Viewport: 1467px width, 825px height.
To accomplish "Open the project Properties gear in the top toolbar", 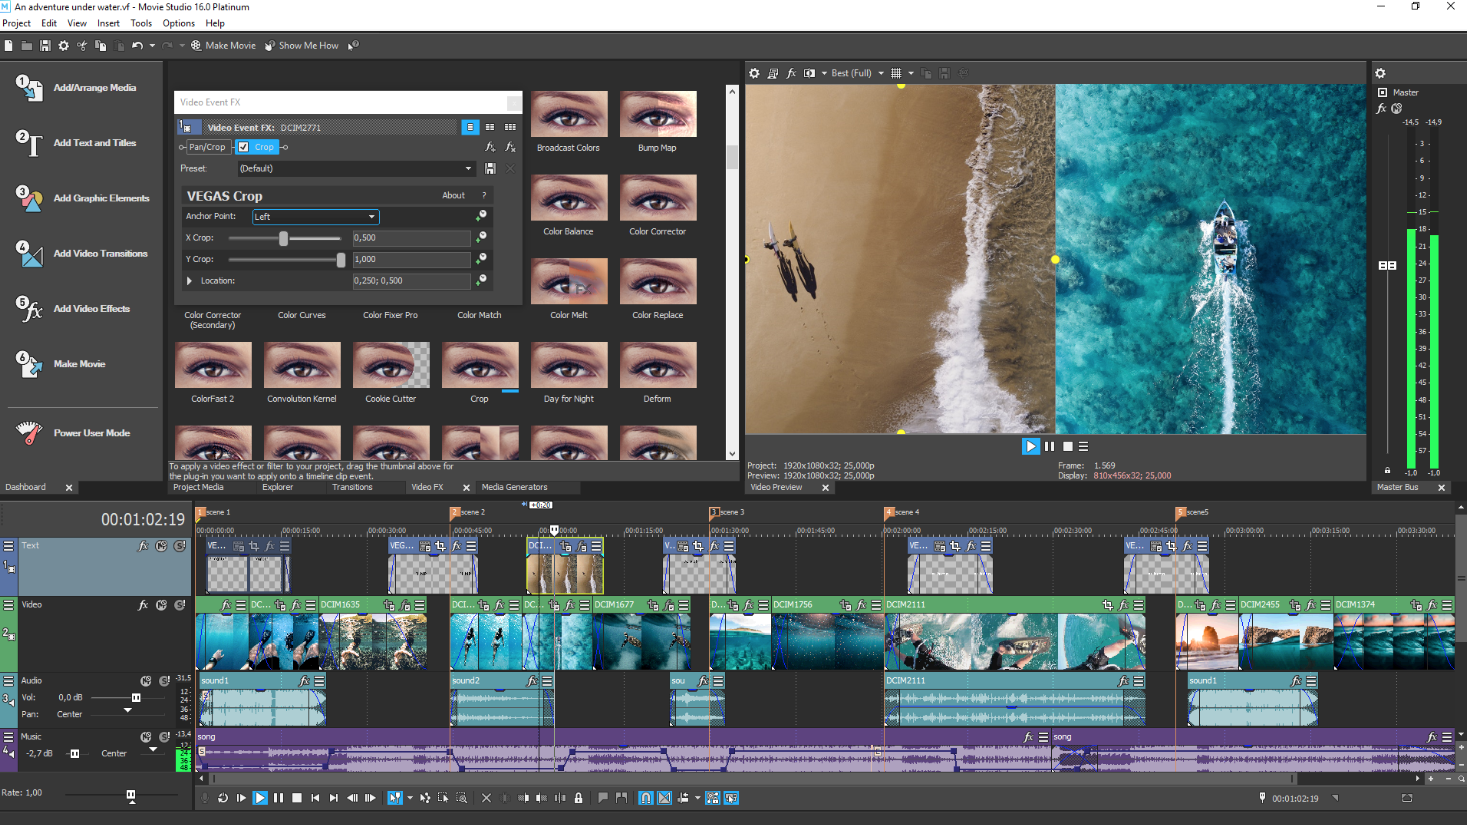I will tap(64, 46).
